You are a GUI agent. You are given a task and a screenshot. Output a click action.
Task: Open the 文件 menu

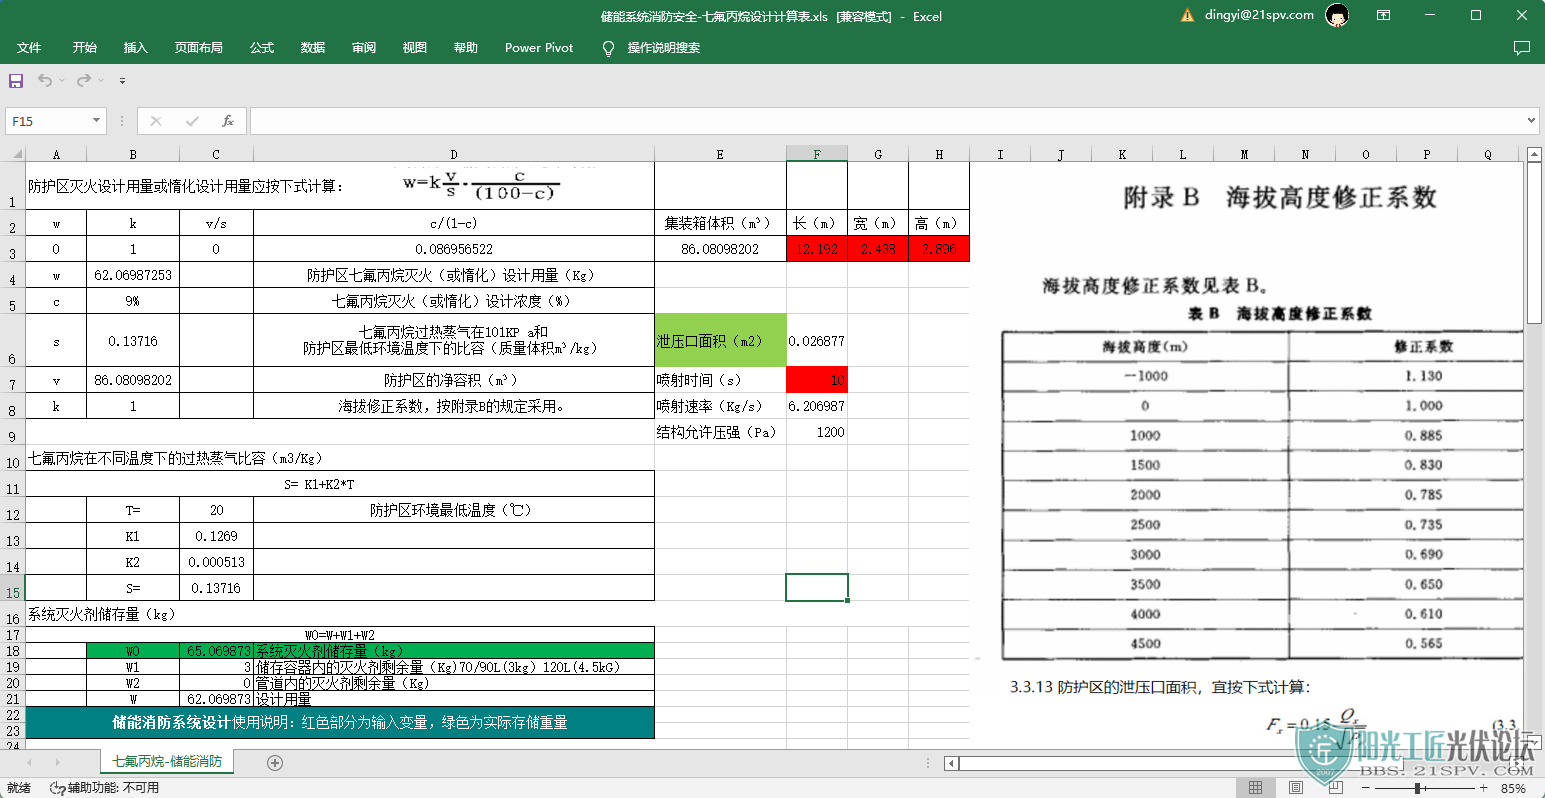[29, 47]
